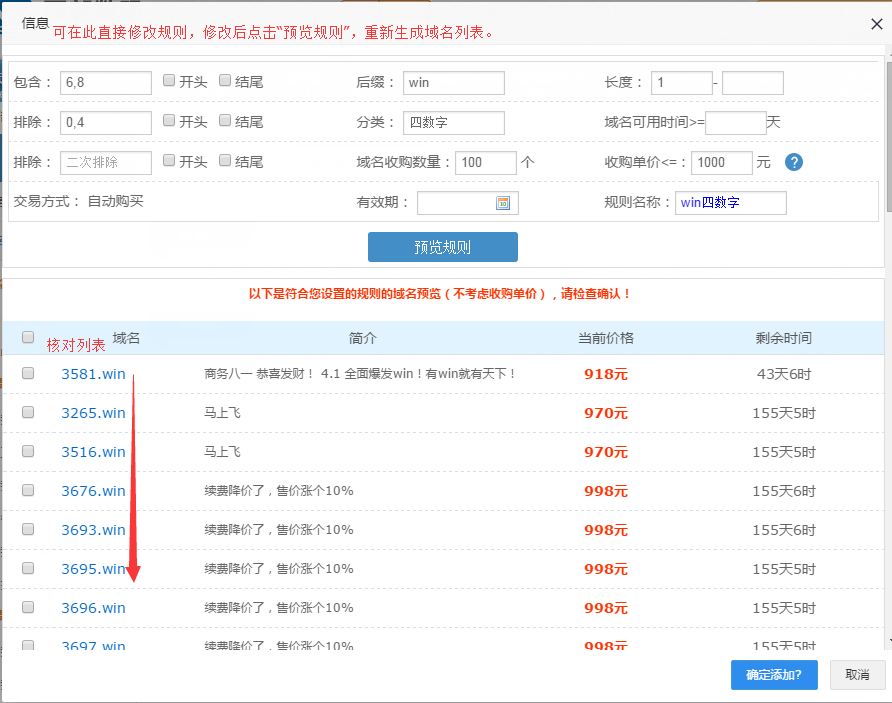Open the 3265.win domain link

tap(93, 413)
